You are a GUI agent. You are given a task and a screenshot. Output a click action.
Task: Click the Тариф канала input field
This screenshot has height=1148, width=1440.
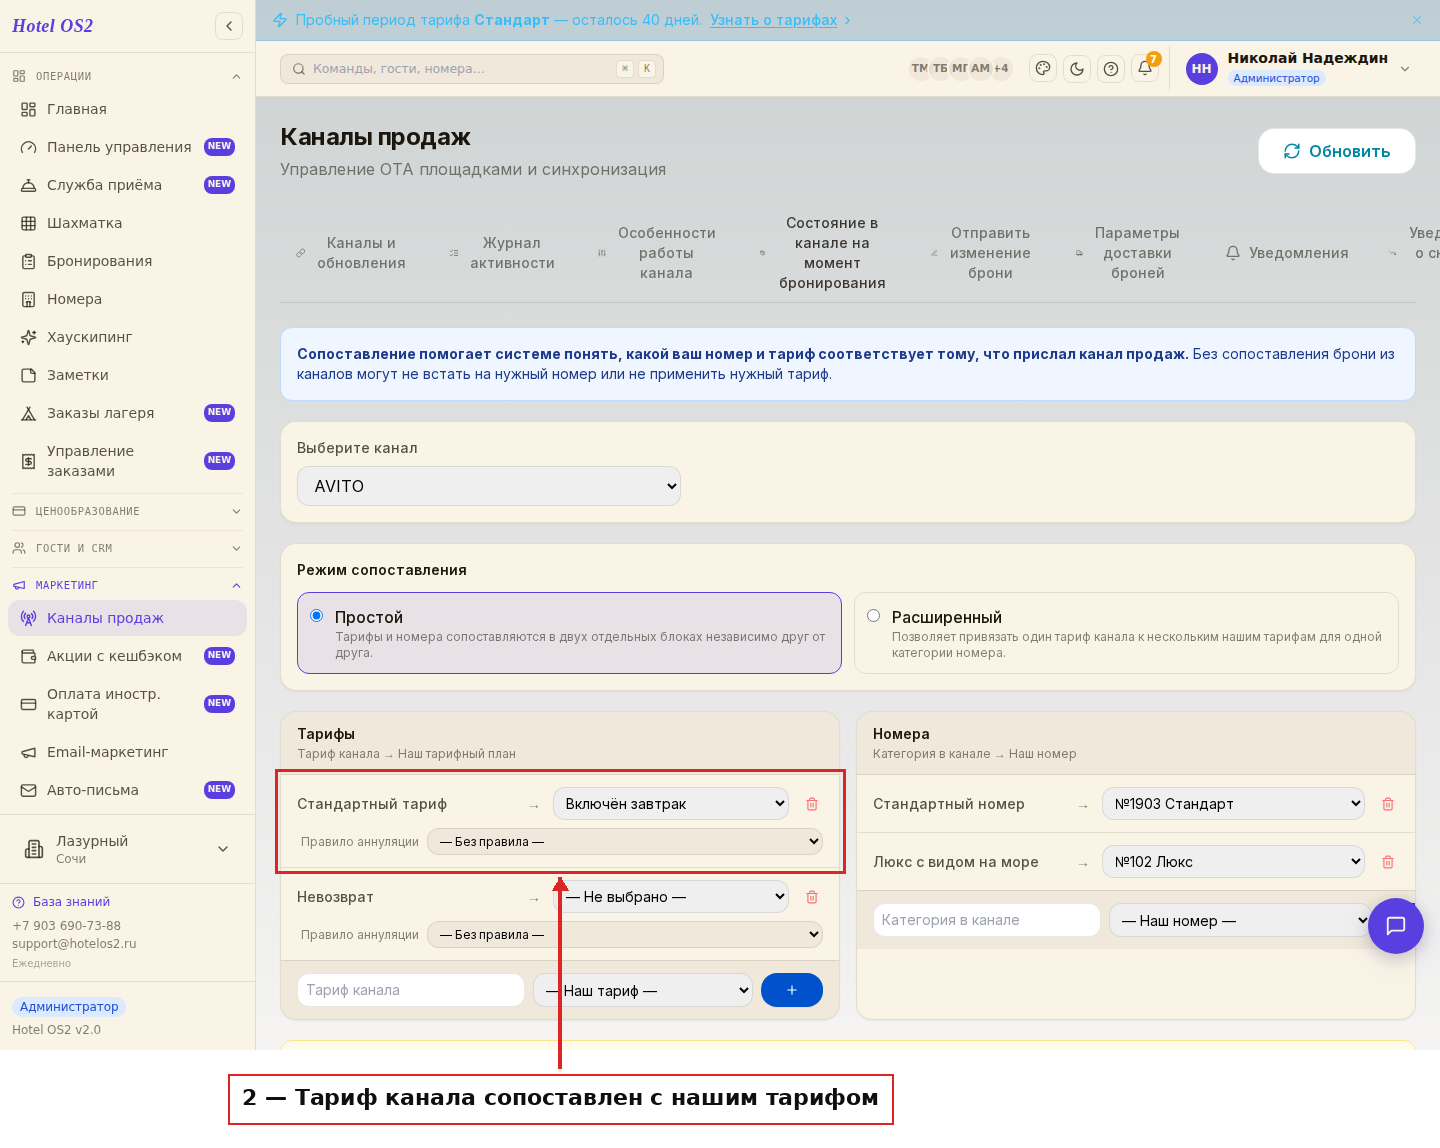pyautogui.click(x=411, y=990)
